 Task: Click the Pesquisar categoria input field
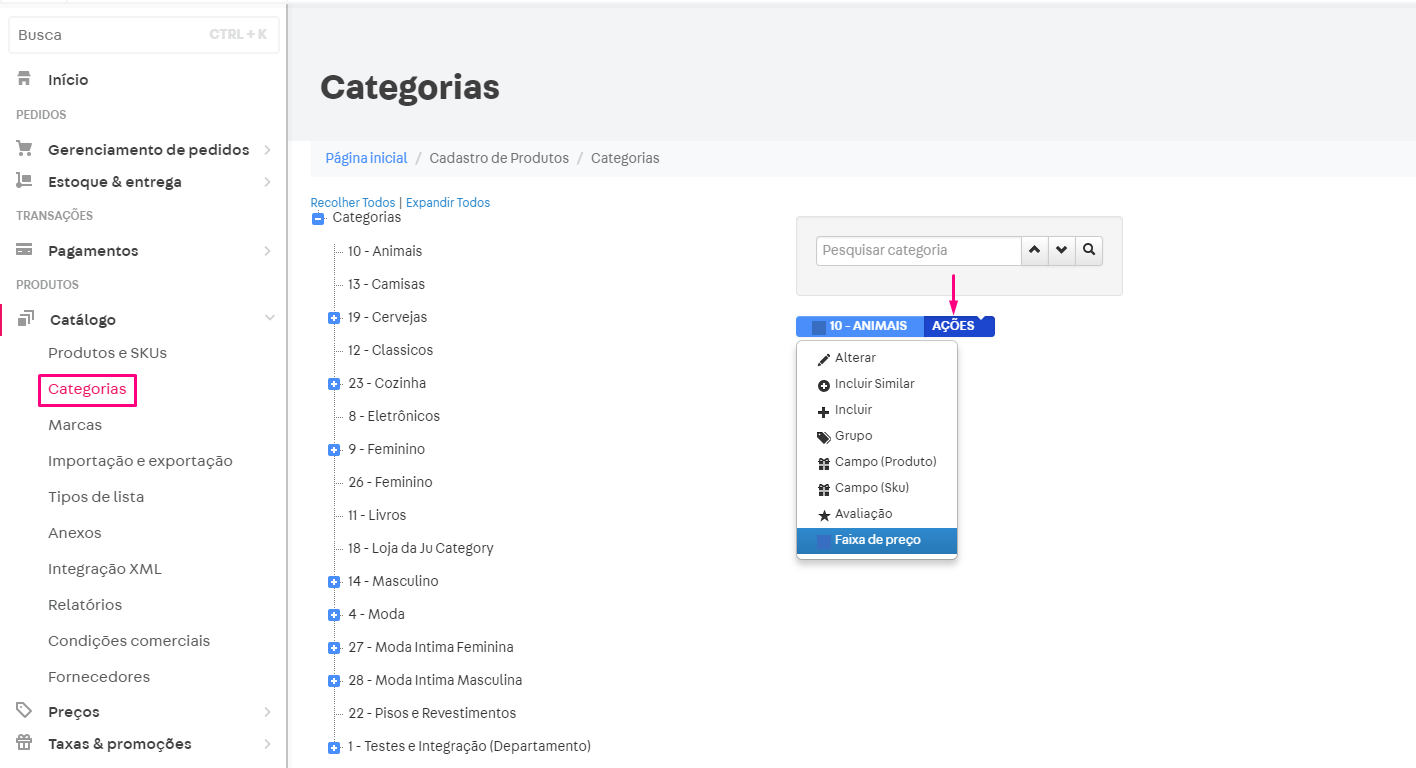pos(916,250)
